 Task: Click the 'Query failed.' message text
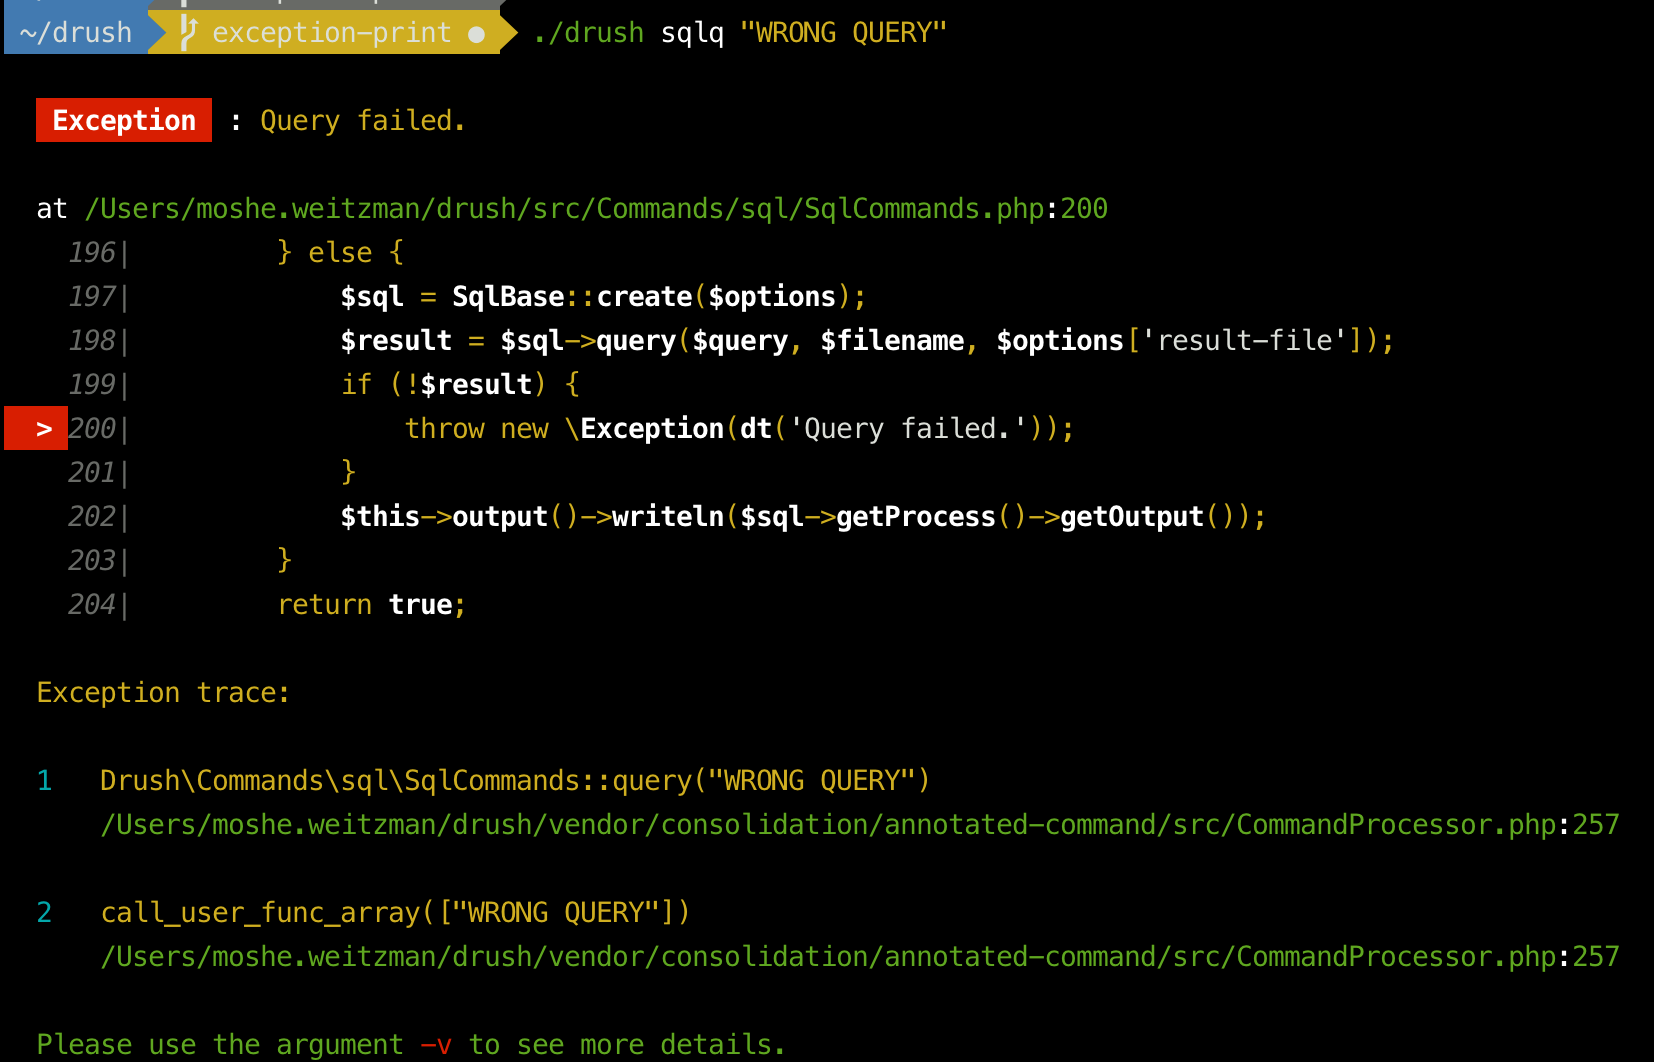coord(362,120)
